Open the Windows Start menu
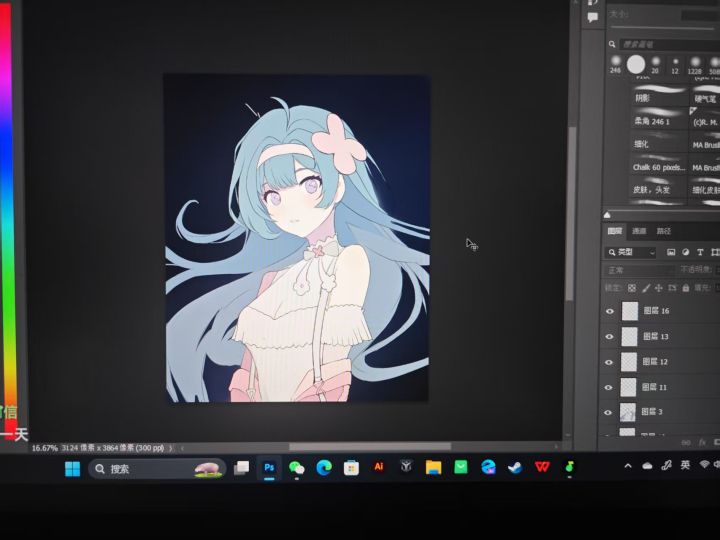 point(73,469)
